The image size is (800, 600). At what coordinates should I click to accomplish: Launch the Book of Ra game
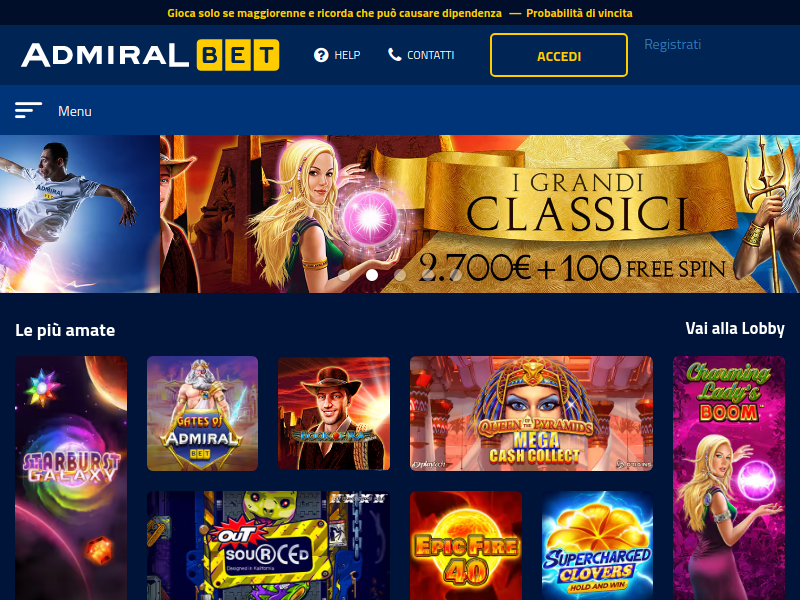[x=334, y=413]
